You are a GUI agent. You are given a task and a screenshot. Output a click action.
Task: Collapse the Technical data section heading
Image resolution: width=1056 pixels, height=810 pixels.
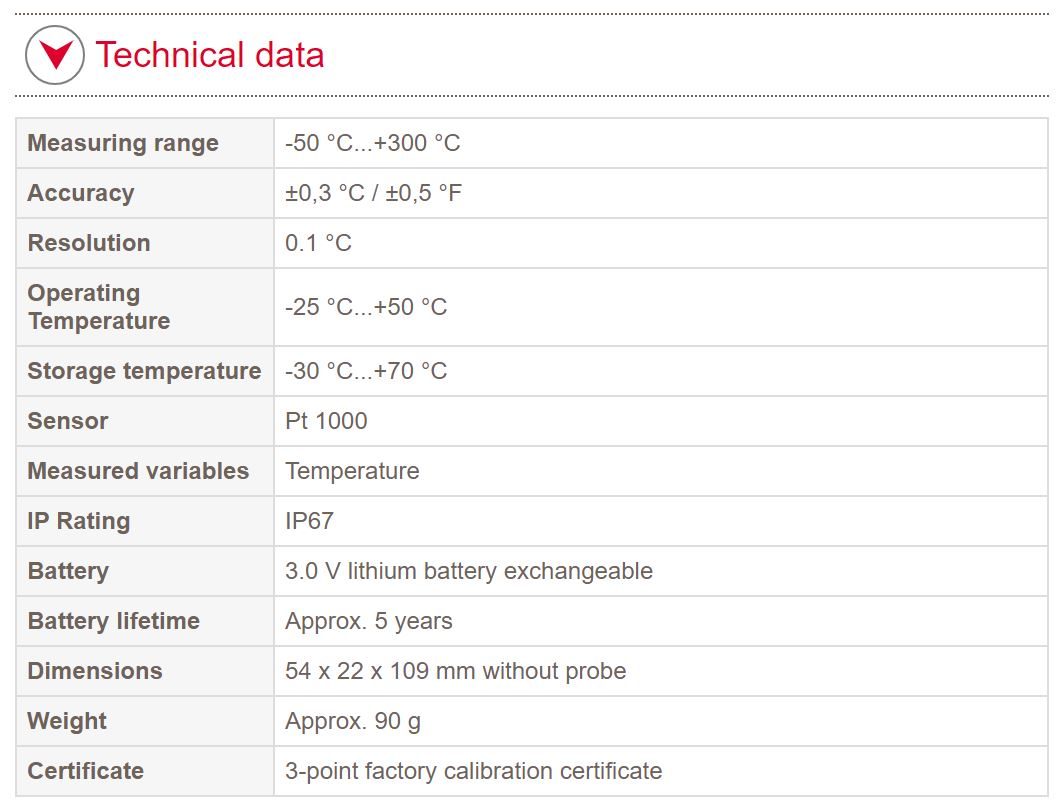tap(209, 54)
